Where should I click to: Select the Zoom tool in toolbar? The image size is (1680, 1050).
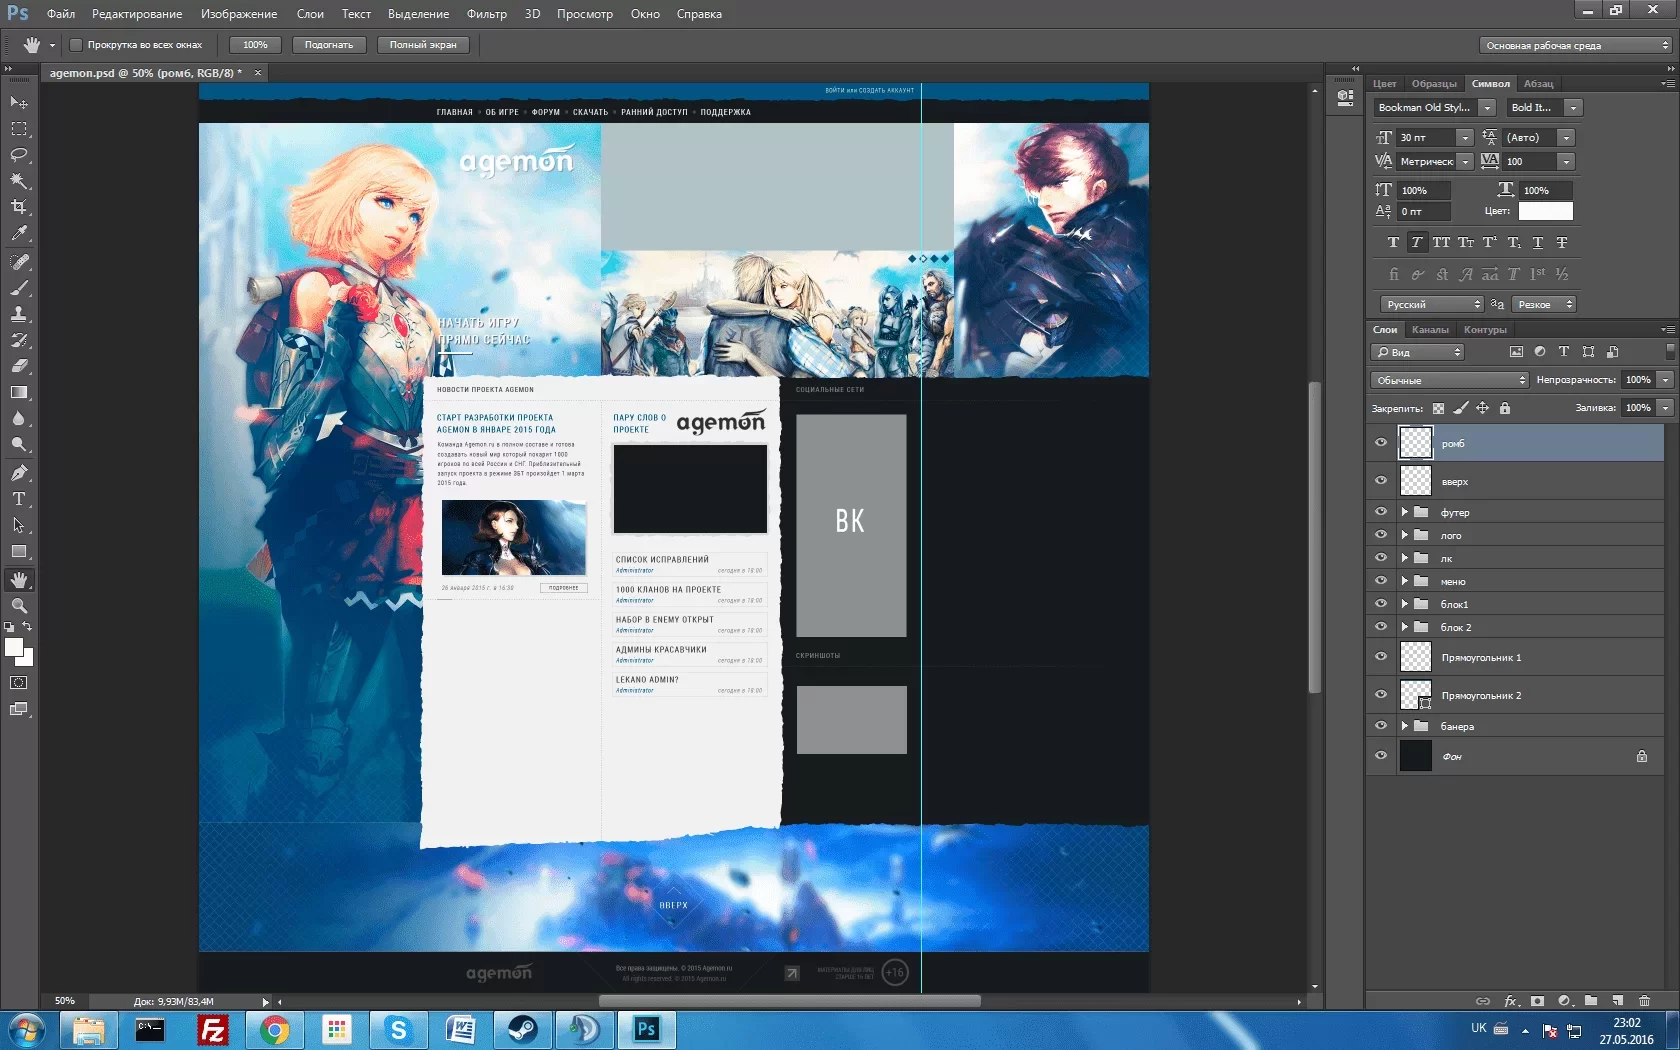point(19,606)
